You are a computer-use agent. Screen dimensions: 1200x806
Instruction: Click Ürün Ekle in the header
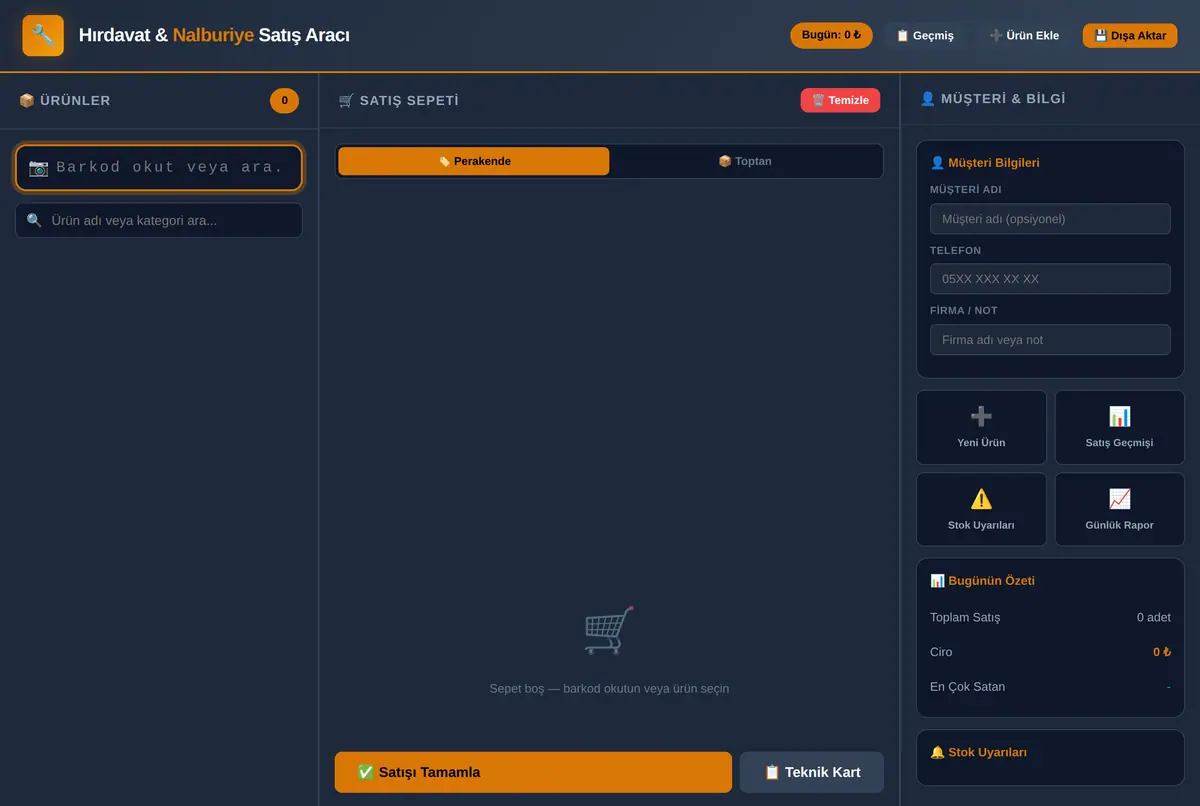pyautogui.click(x=1024, y=36)
